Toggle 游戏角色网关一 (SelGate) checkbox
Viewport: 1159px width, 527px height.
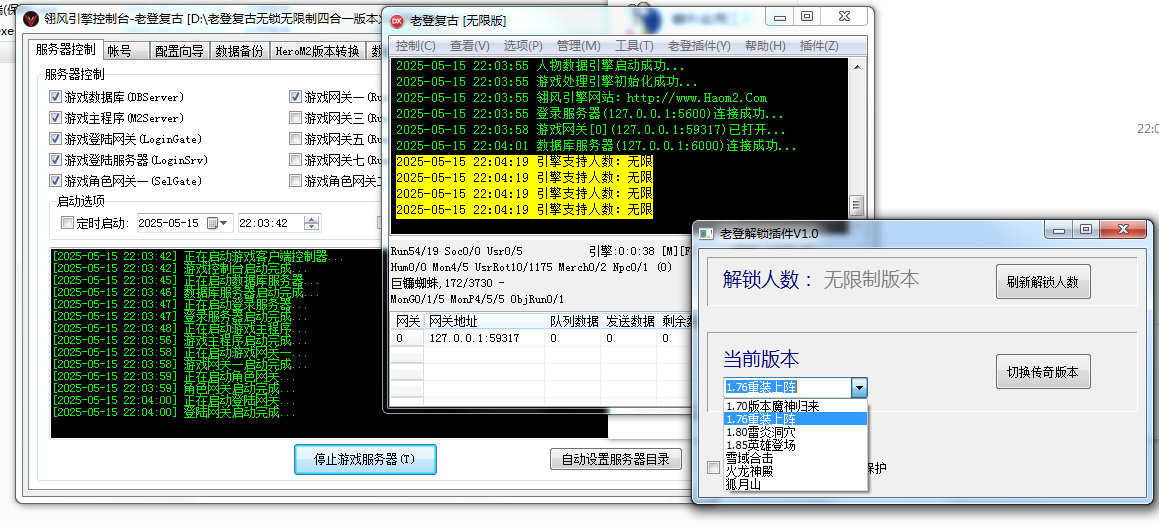click(55, 180)
